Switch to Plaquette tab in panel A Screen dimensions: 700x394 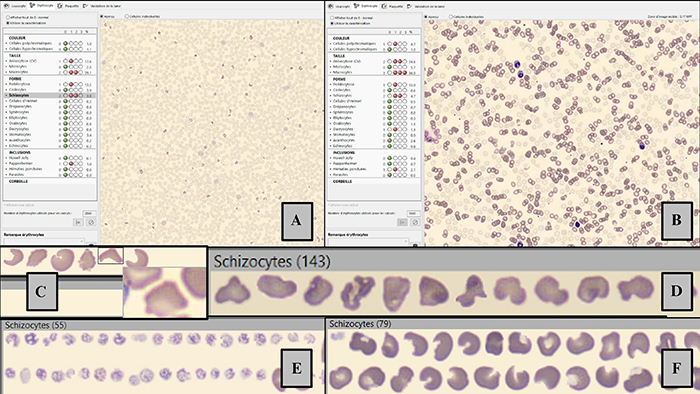(x=68, y=6)
